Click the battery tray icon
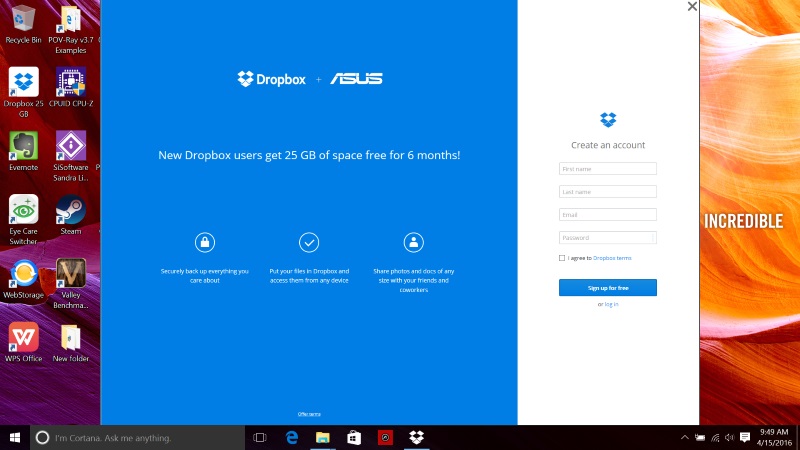 (x=700, y=438)
